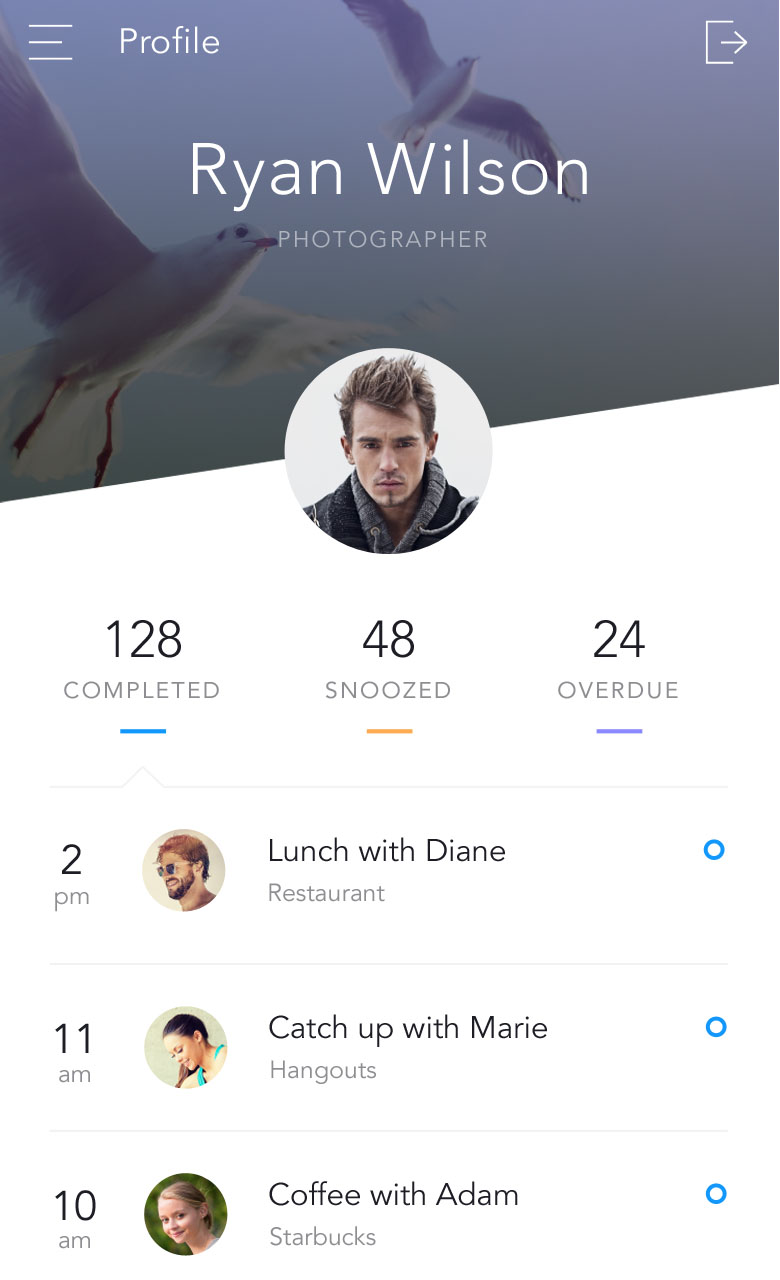780x1280 pixels.
Task: Tap woman avatar beside Catch up task
Action: [x=186, y=1047]
